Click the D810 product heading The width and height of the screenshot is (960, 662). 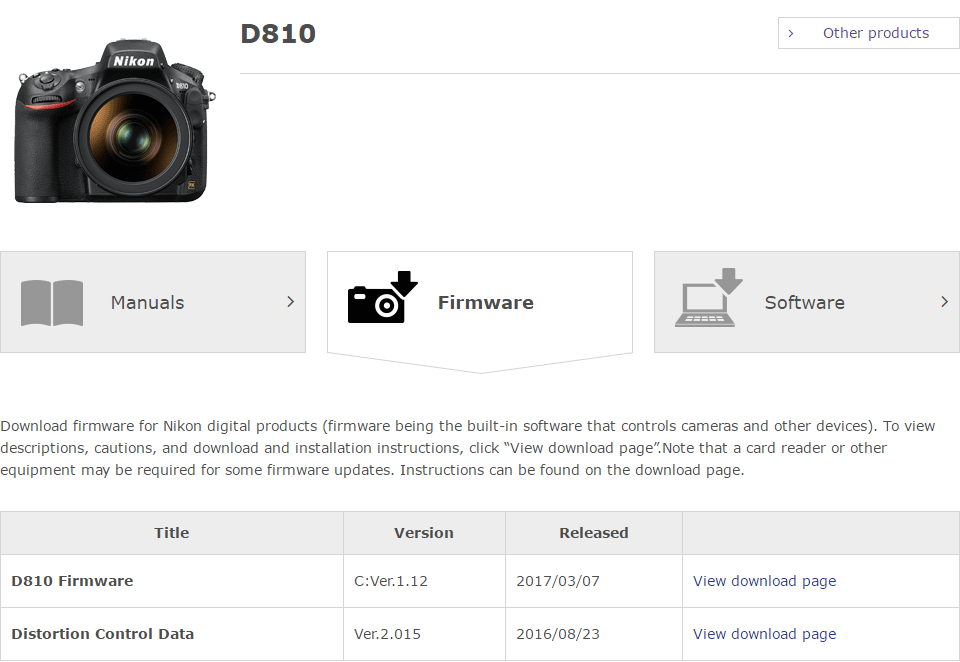[x=278, y=34]
